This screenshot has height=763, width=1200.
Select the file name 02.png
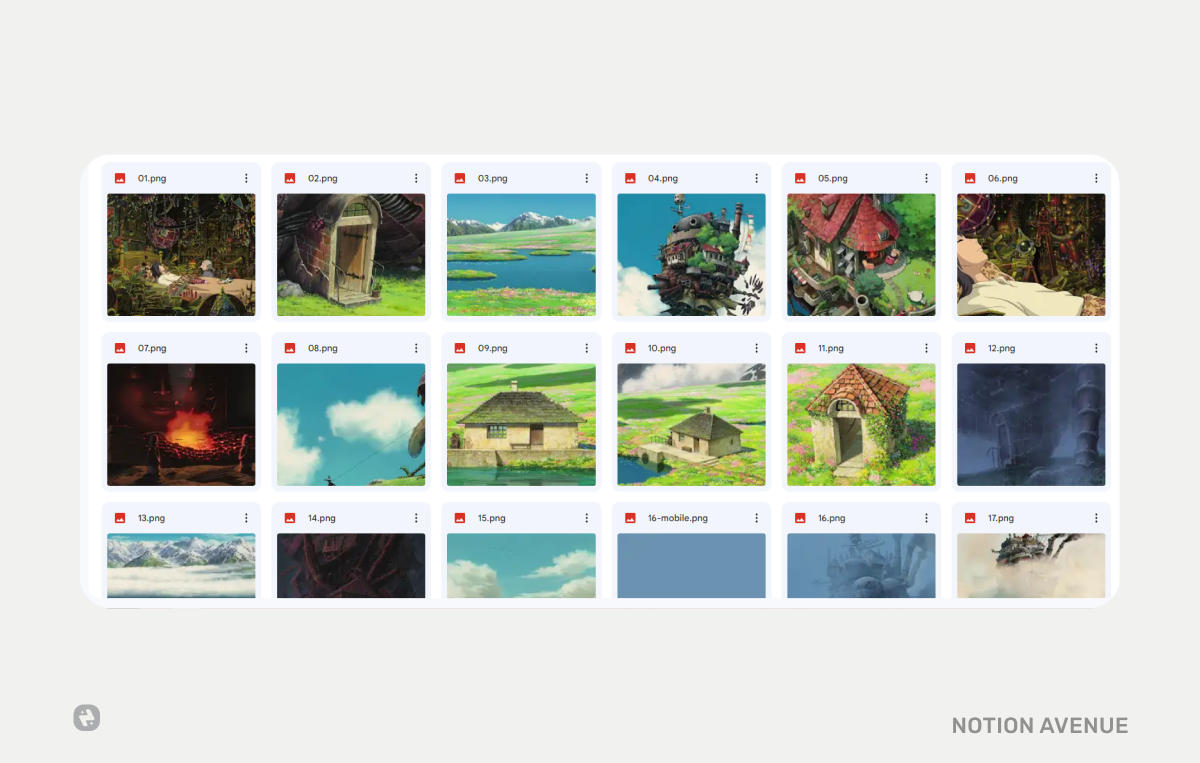[322, 178]
